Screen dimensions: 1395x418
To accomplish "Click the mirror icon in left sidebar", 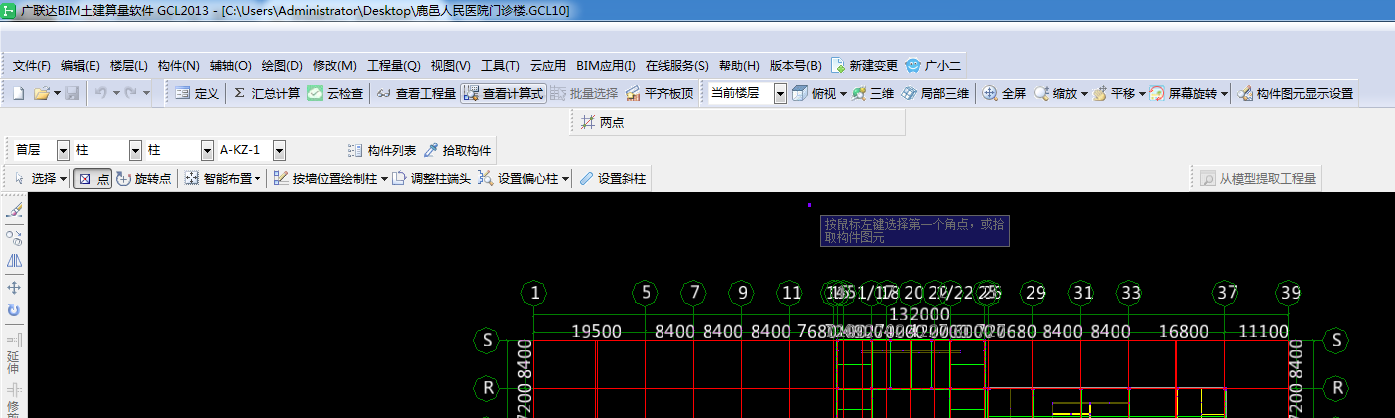I will (14, 261).
